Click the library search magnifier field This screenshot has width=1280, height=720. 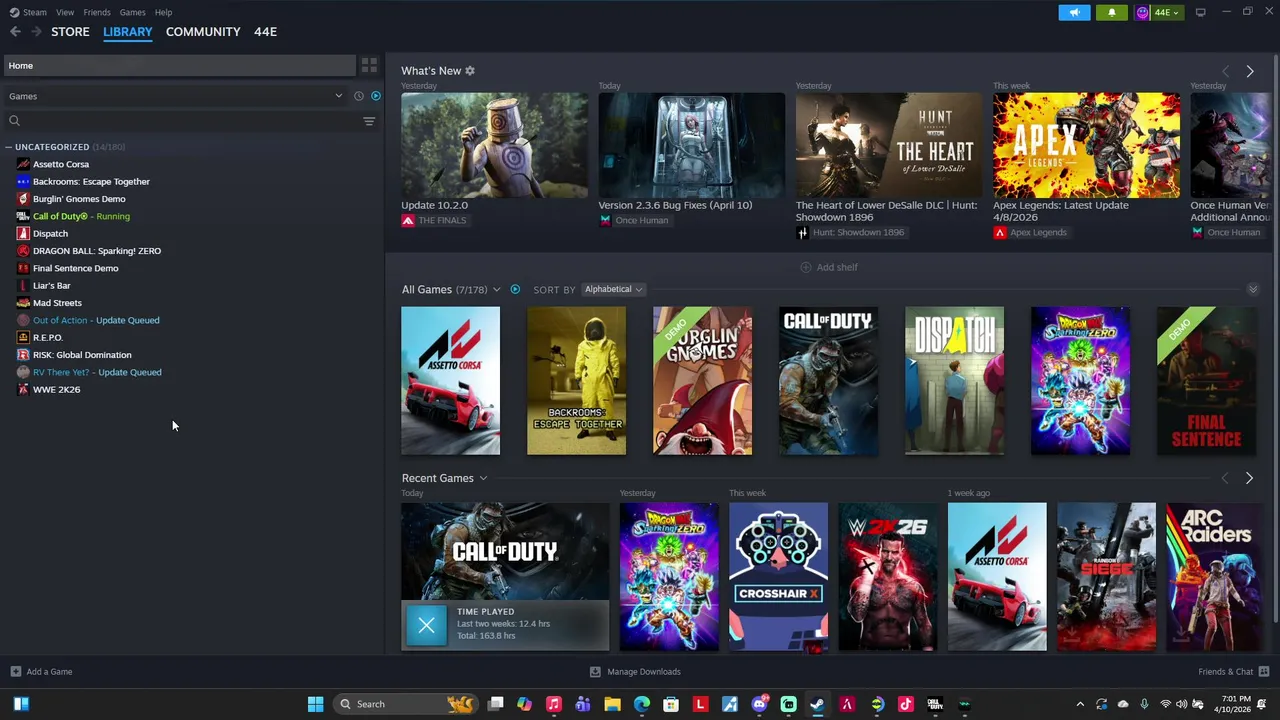point(180,121)
